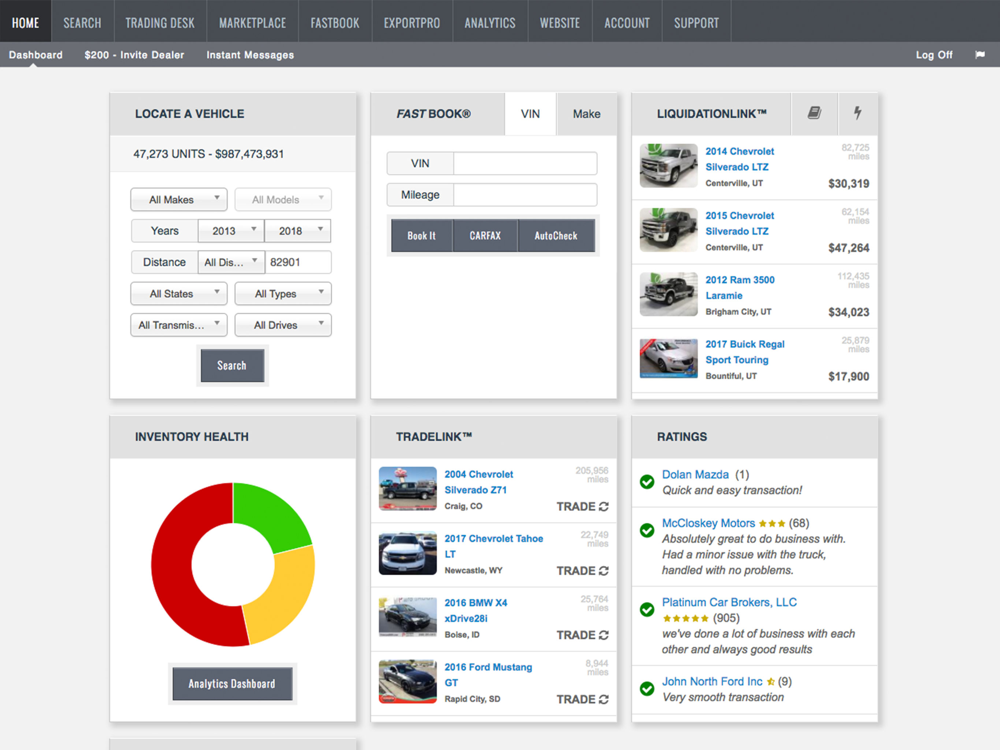
Task: Click the Log Off link
Action: [x=934, y=55]
